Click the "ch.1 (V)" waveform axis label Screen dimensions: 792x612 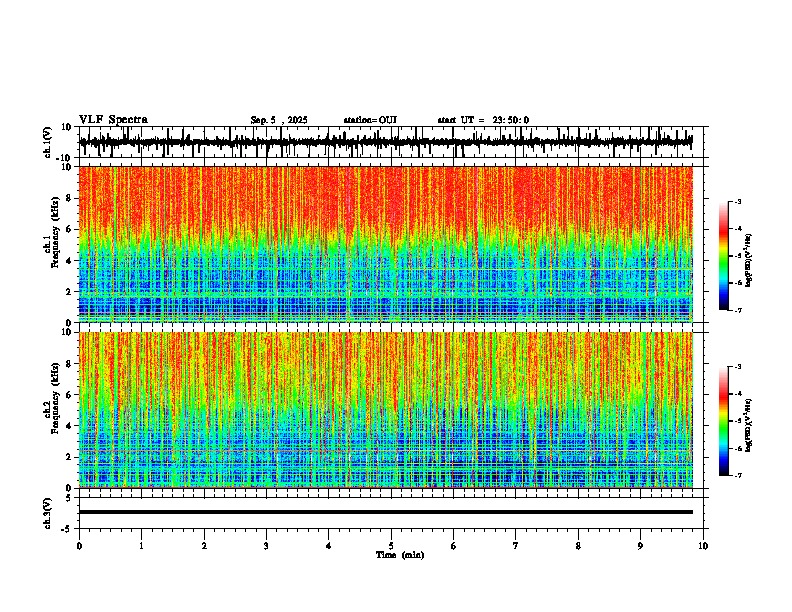[48, 142]
